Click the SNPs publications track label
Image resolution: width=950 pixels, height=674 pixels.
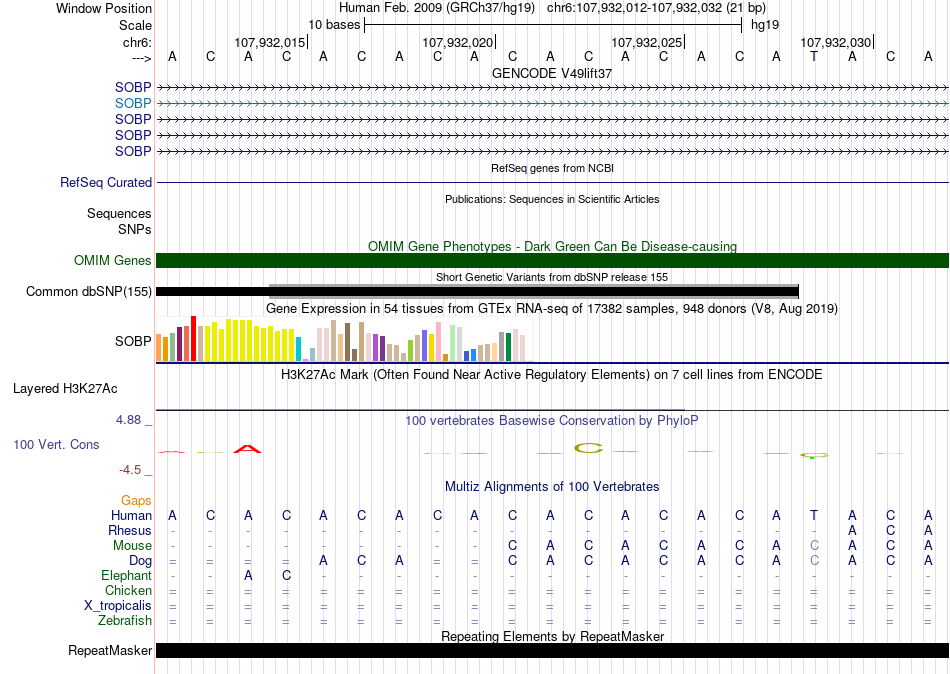135,229
